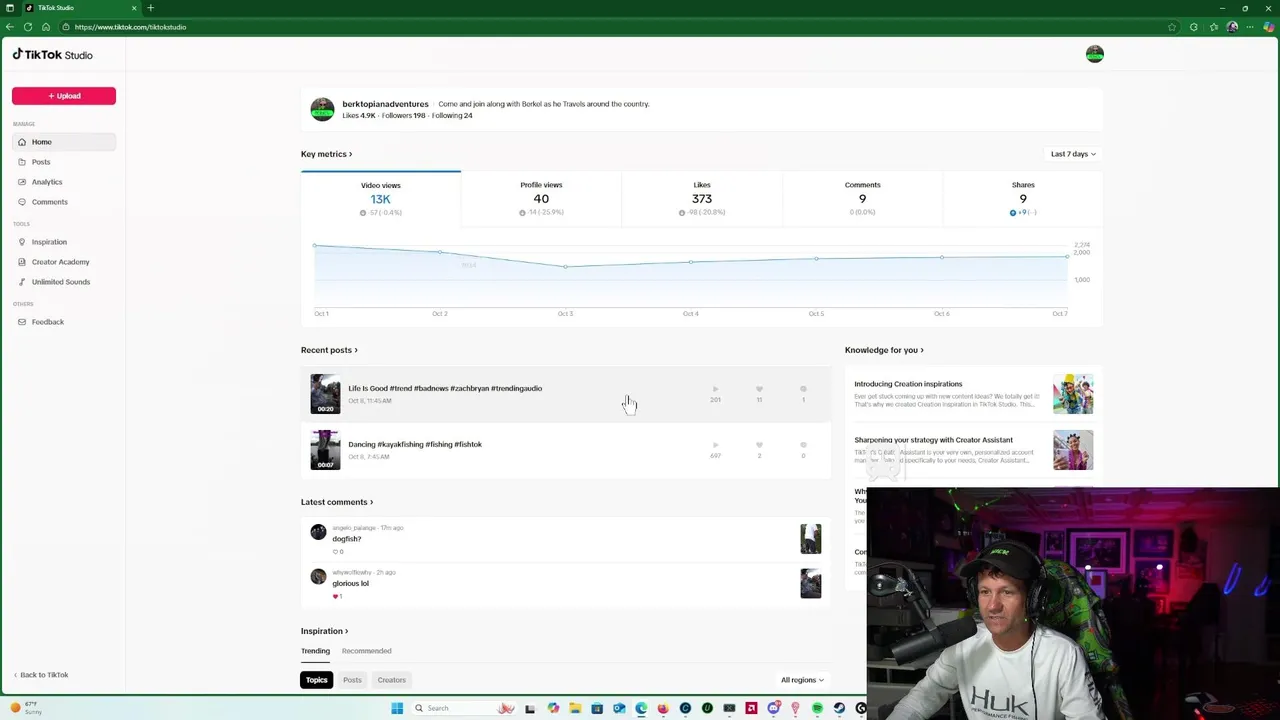Image resolution: width=1280 pixels, height=720 pixels.
Task: Select the Shares metric tab
Action: [x=1023, y=199]
